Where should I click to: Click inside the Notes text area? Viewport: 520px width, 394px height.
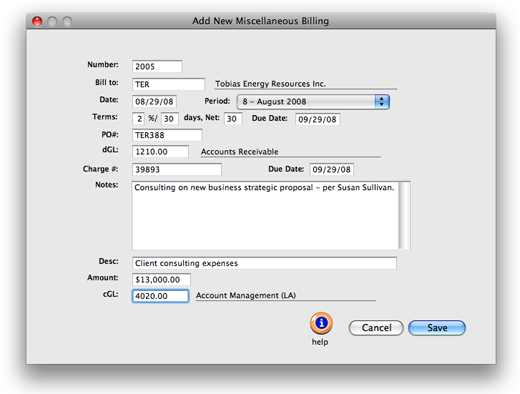click(265, 215)
